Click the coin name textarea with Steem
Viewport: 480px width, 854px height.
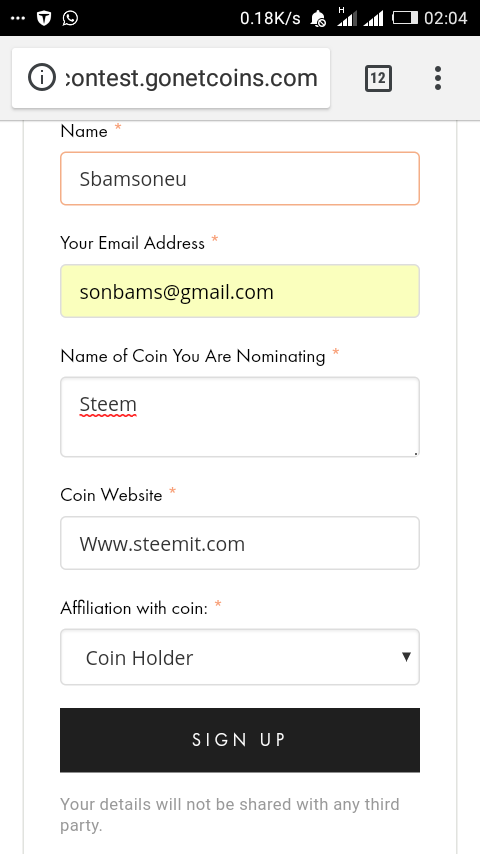[240, 417]
